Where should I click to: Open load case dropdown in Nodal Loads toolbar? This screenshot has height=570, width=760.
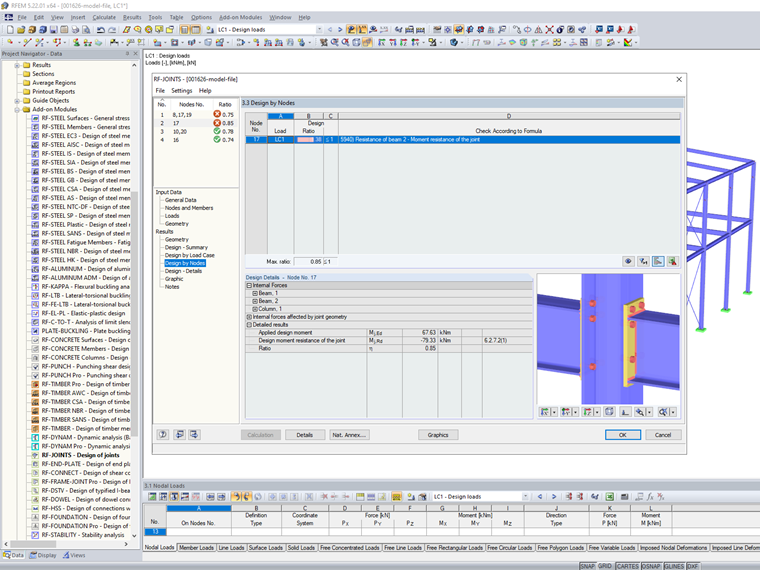525,497
